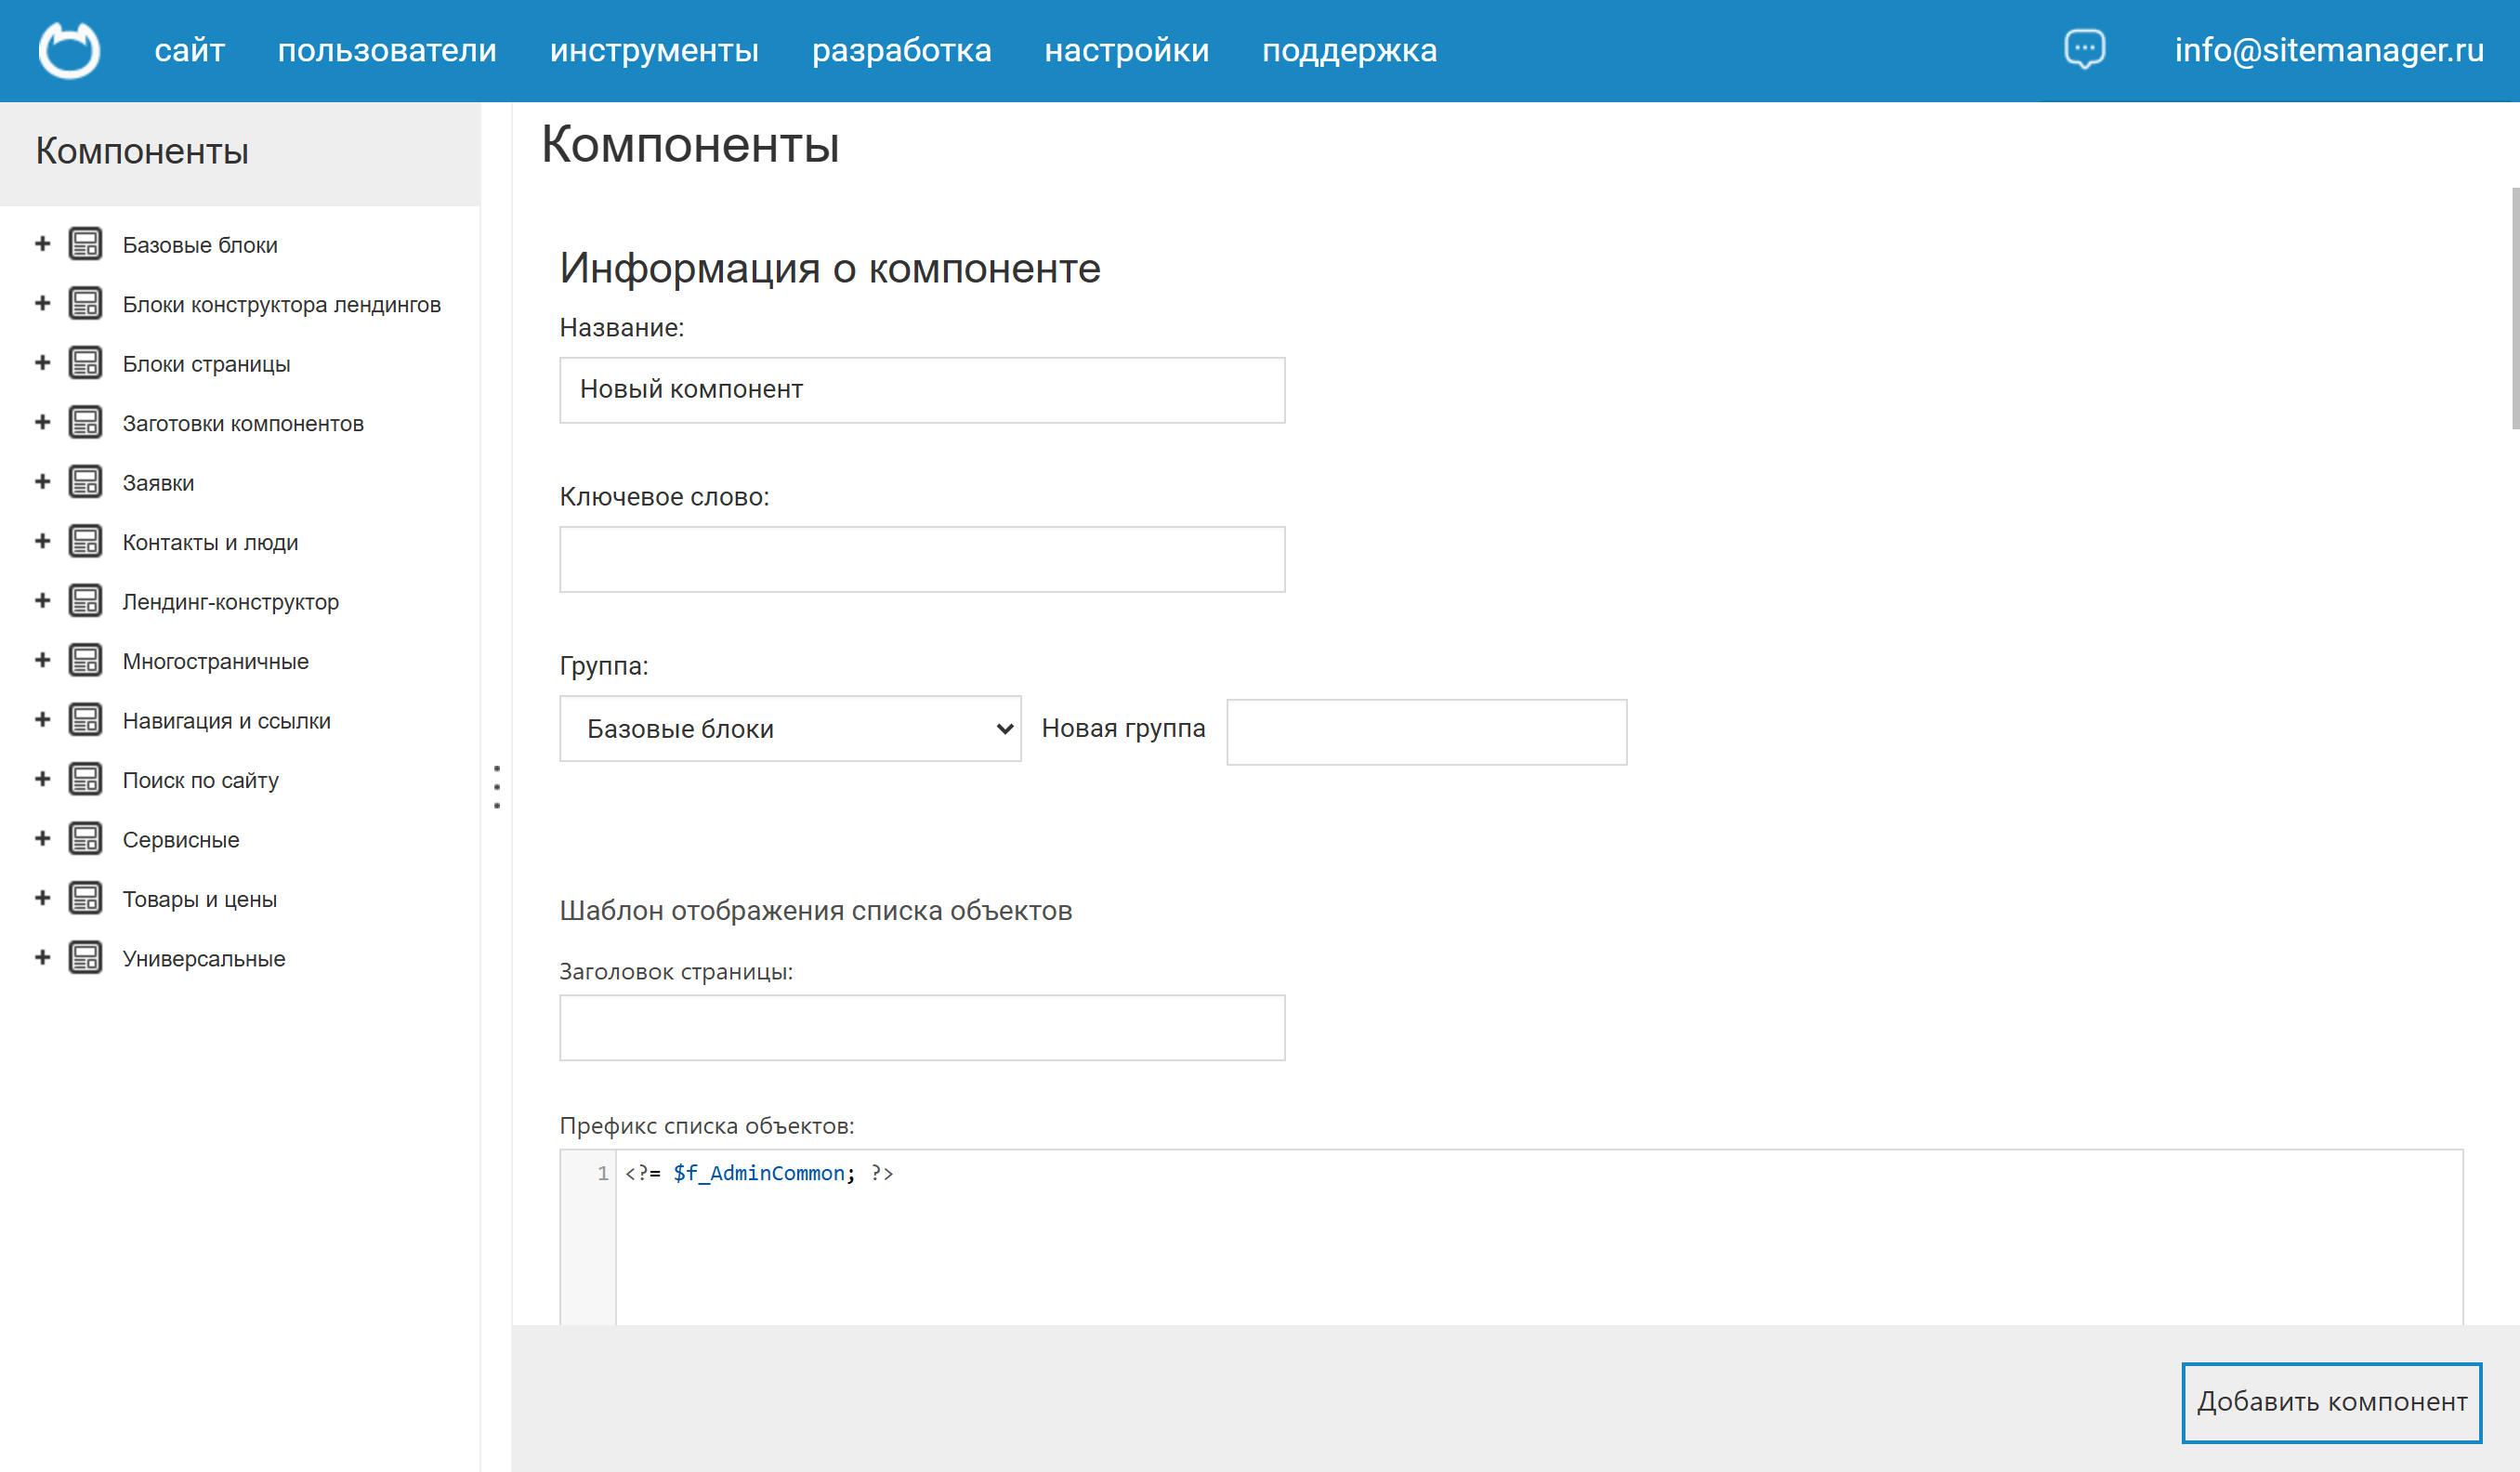Image resolution: width=2520 pixels, height=1472 pixels.
Task: Select Контакты и люди in the tree
Action: [210, 543]
